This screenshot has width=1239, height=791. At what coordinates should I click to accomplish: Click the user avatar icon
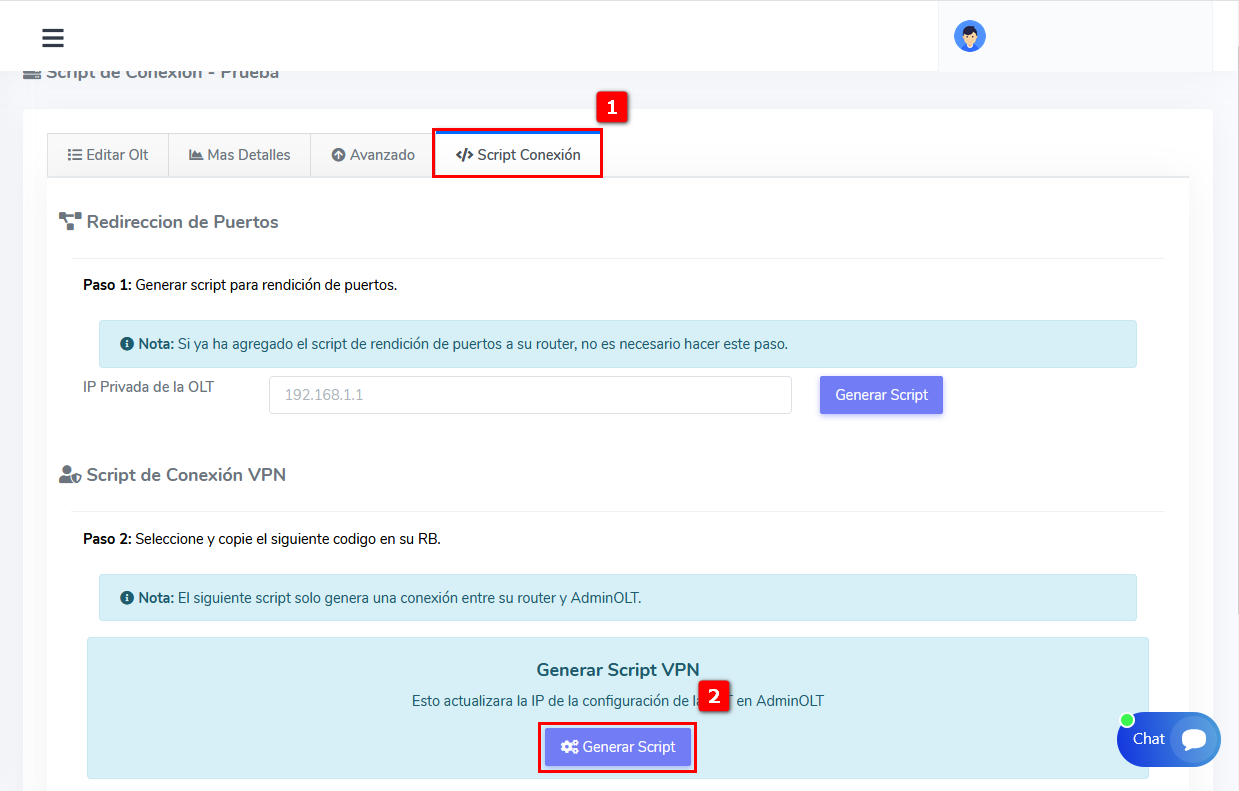tap(969, 37)
